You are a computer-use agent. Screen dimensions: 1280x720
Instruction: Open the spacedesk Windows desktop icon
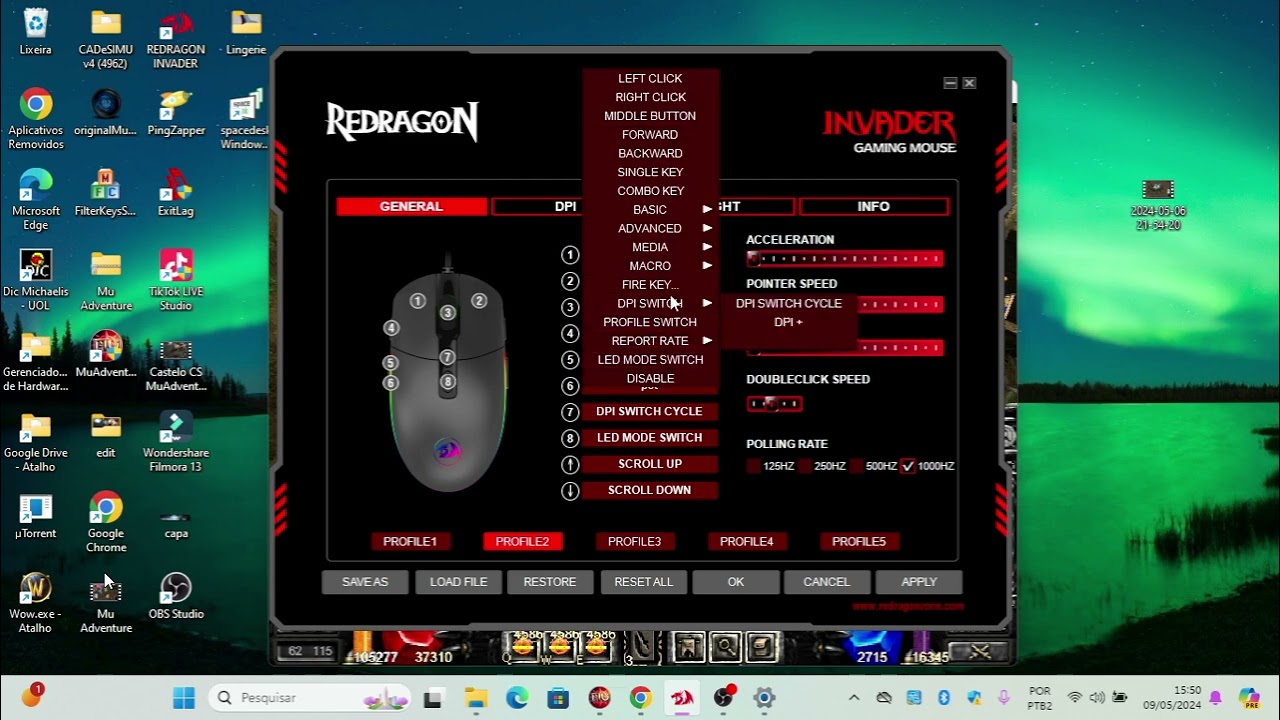(x=246, y=120)
